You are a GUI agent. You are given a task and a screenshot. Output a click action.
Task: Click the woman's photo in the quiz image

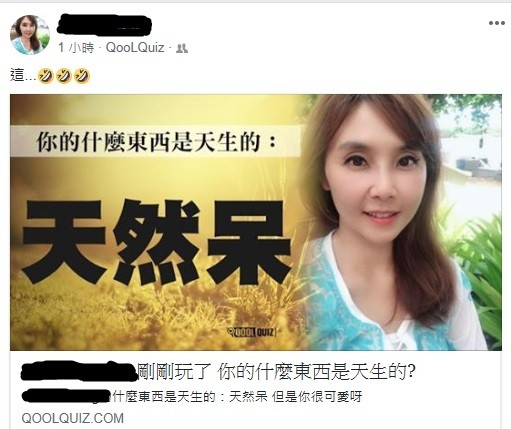(x=400, y=222)
